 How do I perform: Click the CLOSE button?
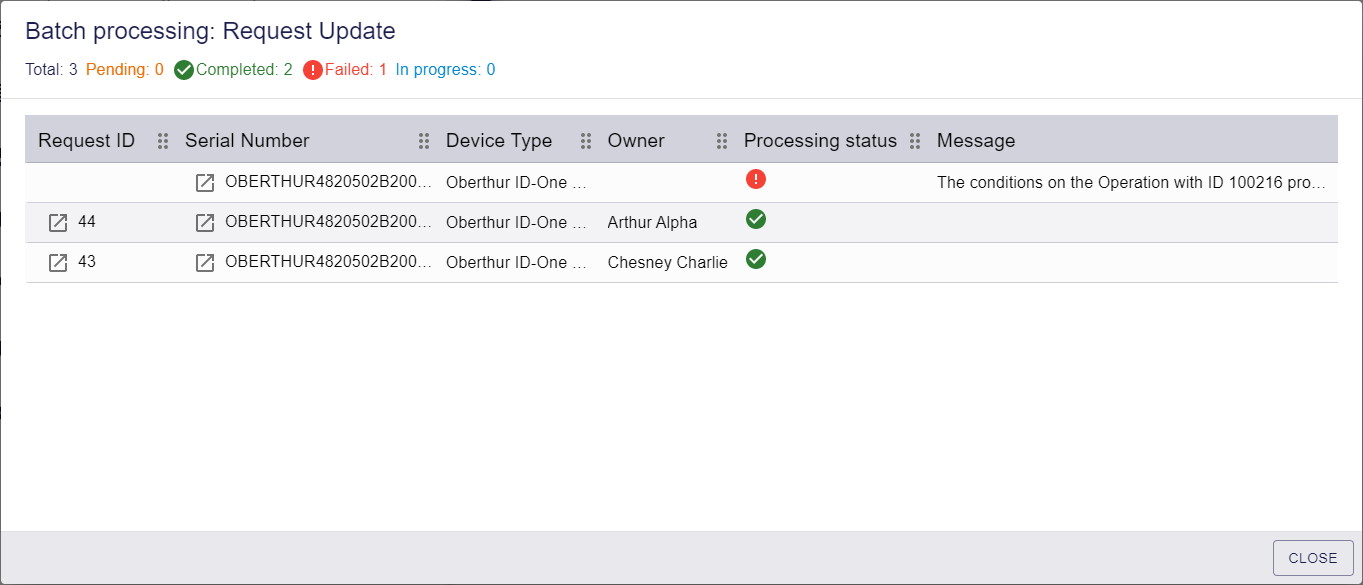tap(1313, 558)
